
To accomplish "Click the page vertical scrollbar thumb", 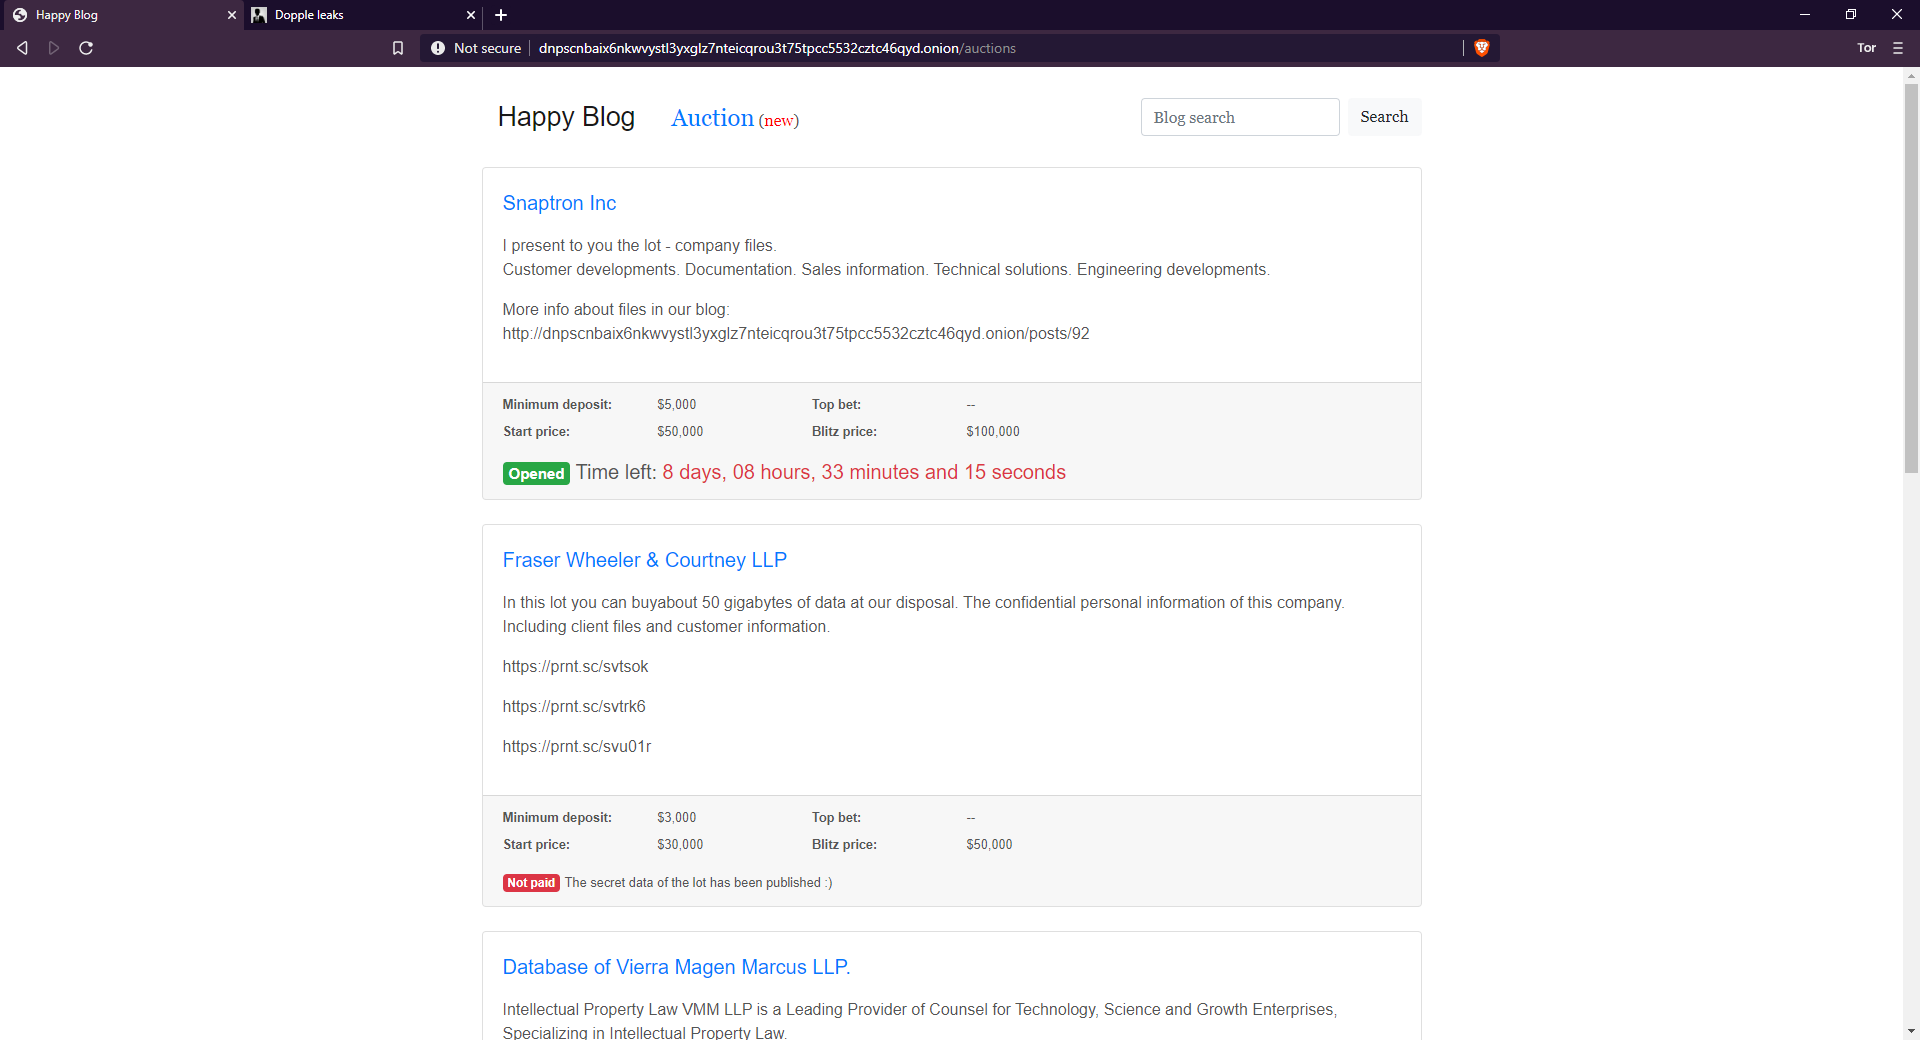I will 1911,277.
